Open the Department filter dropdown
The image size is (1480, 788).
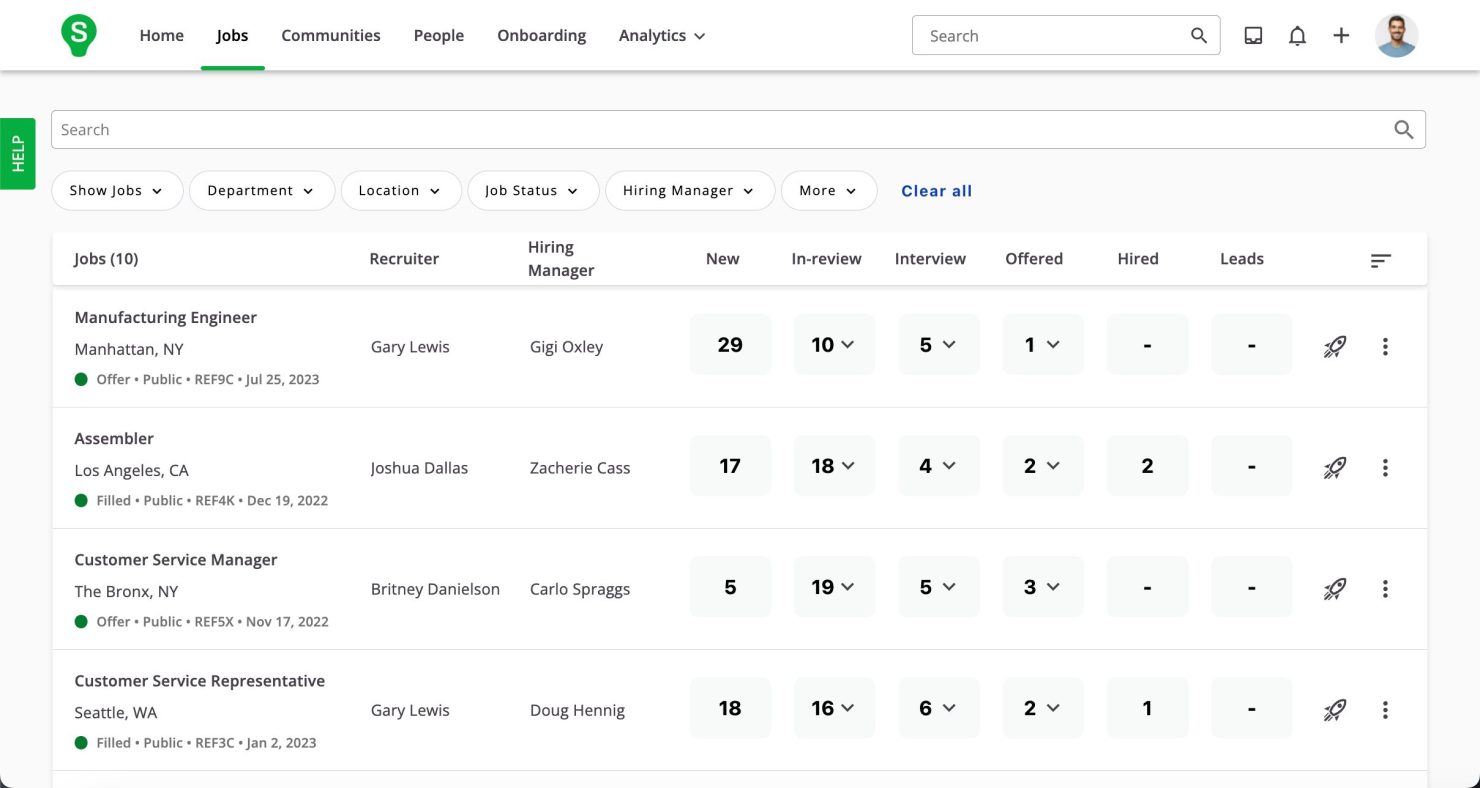(262, 191)
